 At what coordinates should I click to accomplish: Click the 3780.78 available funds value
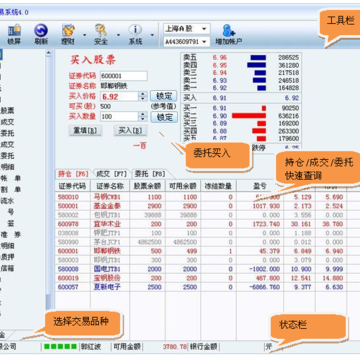click(175, 347)
